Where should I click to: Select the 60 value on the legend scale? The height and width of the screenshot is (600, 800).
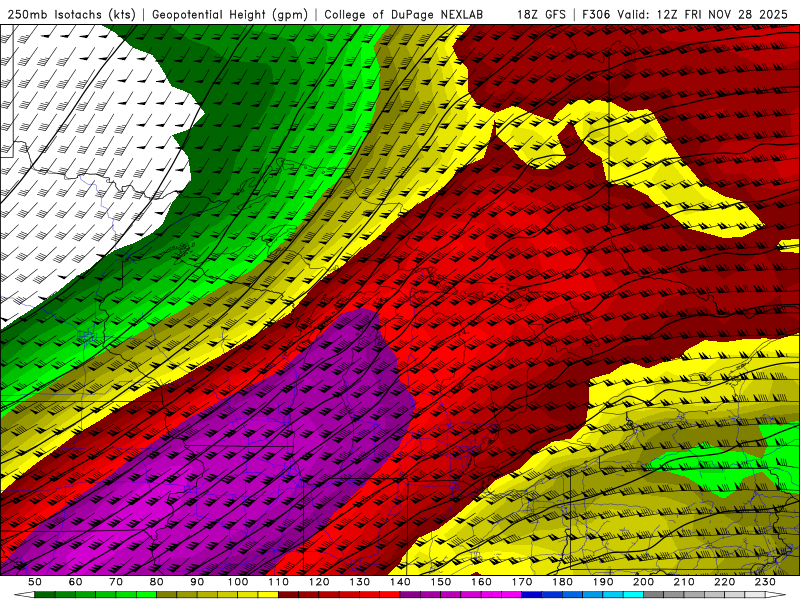pyautogui.click(x=75, y=582)
